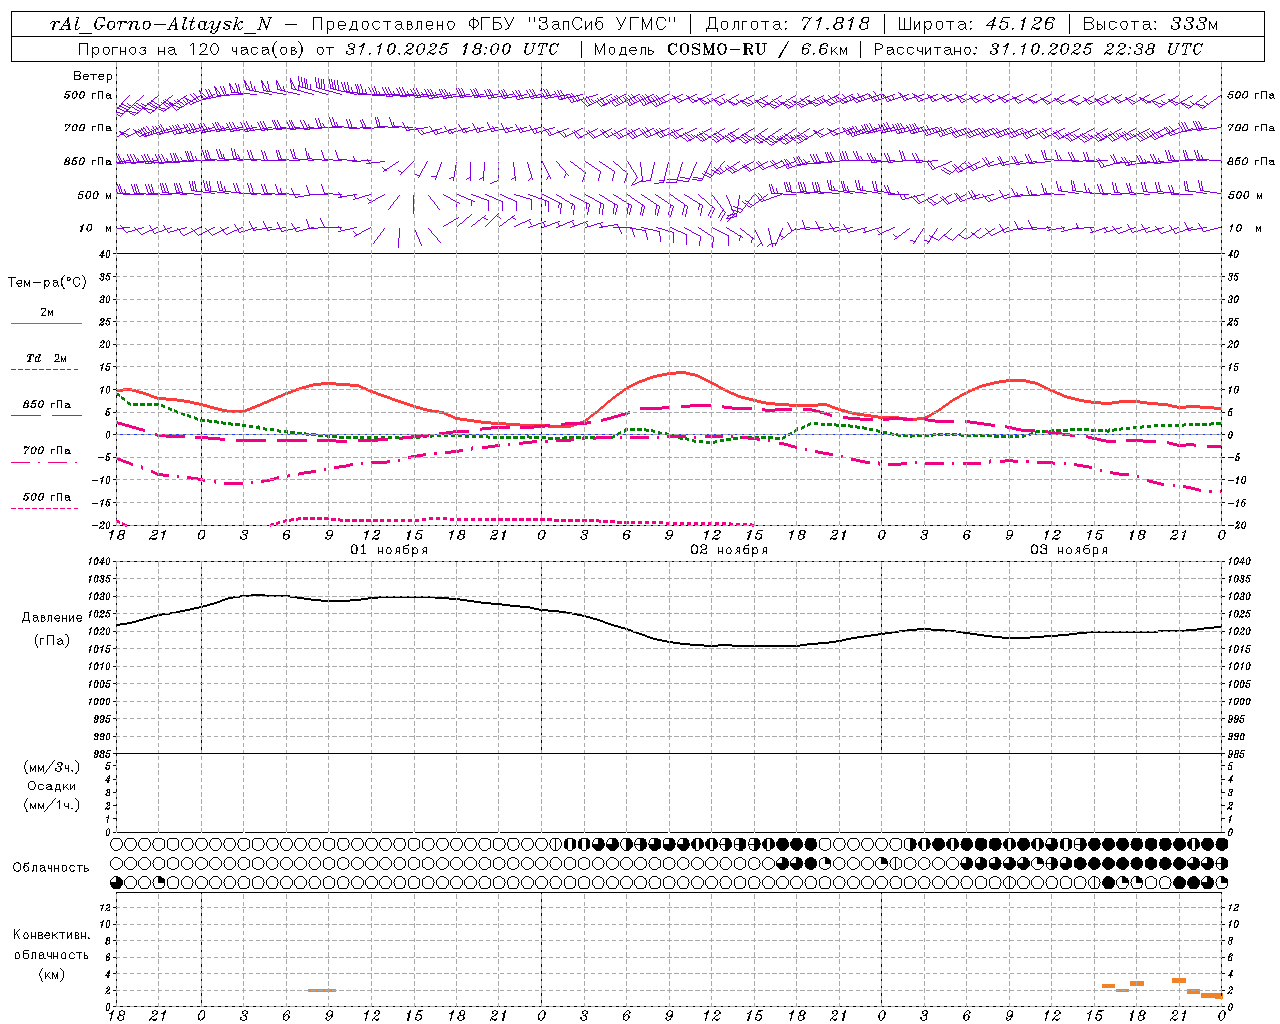Click the Модель COSMO-RU / 6.6км label
1280x1024 pixels.
click(x=720, y=49)
